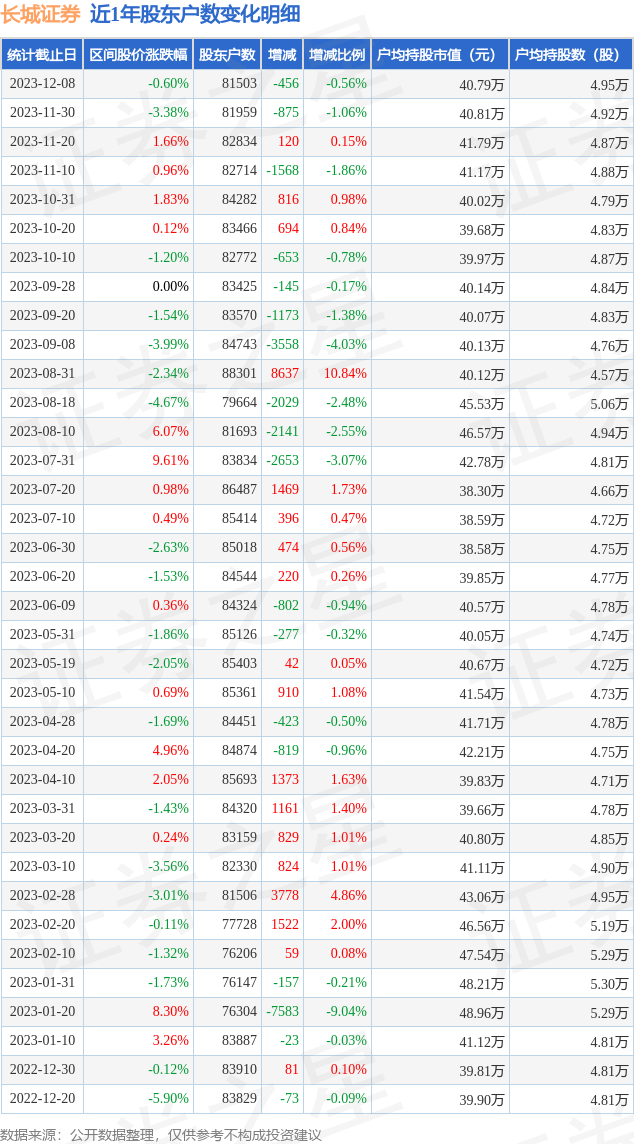The height and width of the screenshot is (1144, 634).
Task: Click the -7583 decrease value
Action: pyautogui.click(x=283, y=1012)
